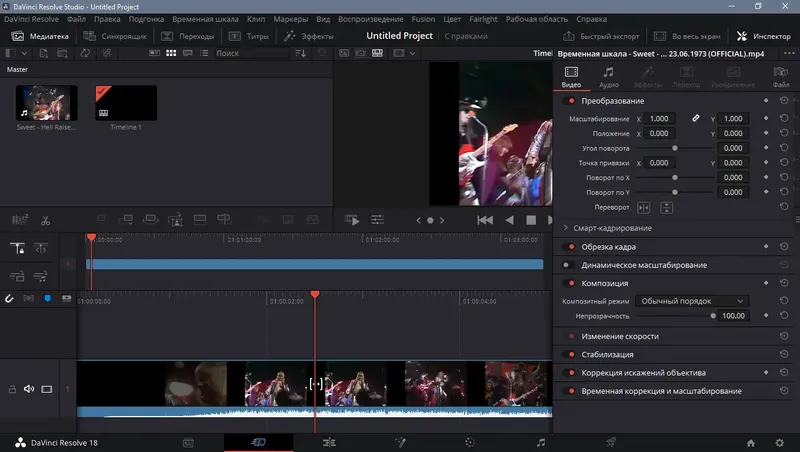This screenshot has width=800, height=452.
Task: Mute track 1 with the speaker icon
Action: pos(29,389)
